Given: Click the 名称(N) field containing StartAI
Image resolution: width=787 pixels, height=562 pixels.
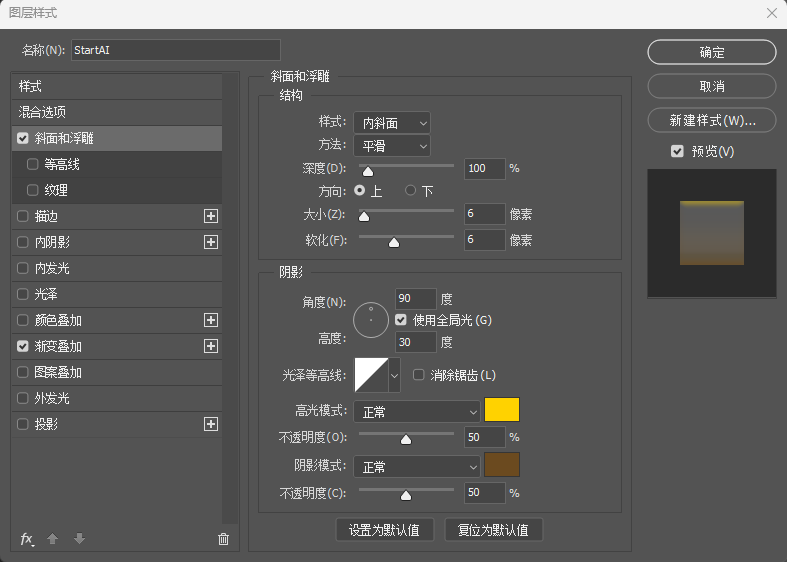Looking at the screenshot, I should click(x=176, y=50).
